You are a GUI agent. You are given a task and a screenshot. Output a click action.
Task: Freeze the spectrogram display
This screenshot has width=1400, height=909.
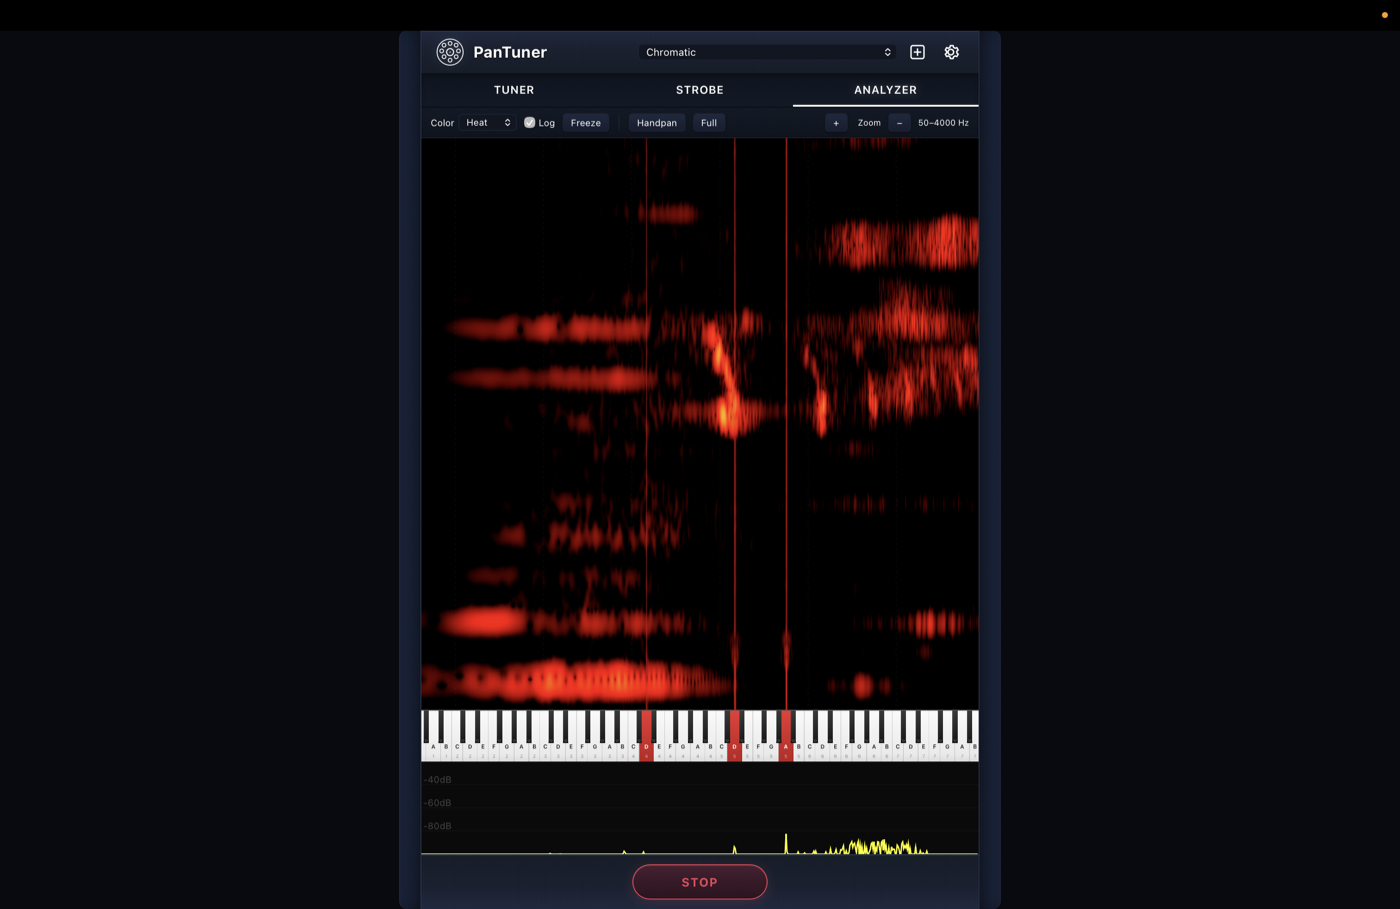tap(586, 123)
